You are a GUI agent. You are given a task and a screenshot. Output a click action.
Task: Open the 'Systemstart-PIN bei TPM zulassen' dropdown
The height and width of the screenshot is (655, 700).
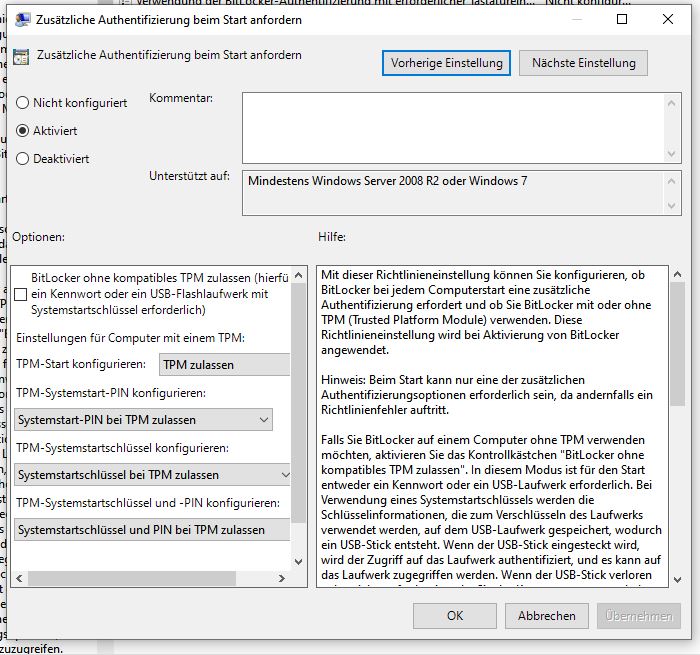(x=143, y=420)
